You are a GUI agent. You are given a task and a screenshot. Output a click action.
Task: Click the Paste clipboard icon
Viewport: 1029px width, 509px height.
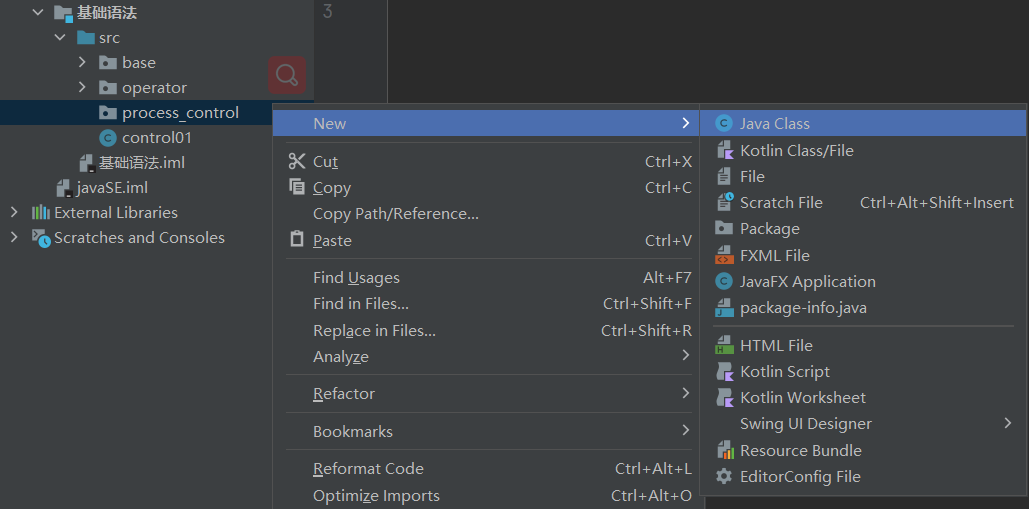(297, 240)
